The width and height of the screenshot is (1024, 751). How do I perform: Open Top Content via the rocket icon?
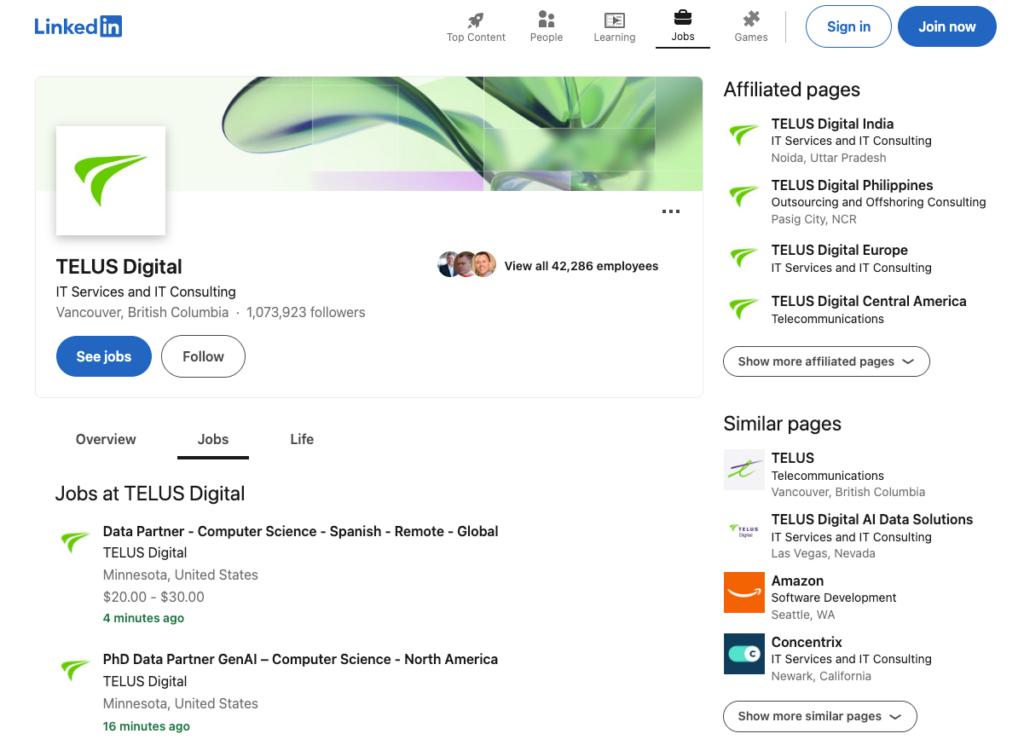point(475,20)
